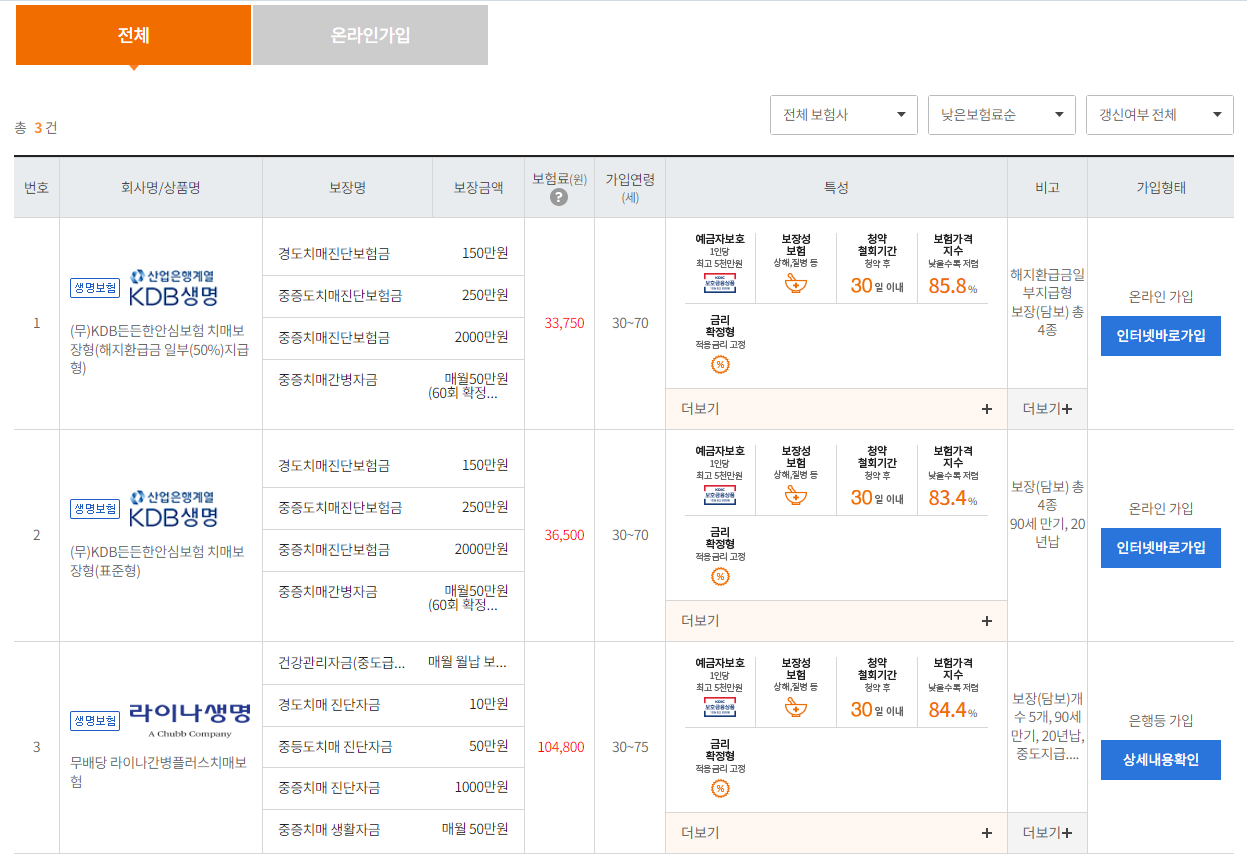Viewport: 1247px width, 865px height.
Task: Open product 무배당 라이나간병플러스치매보험
Action: (158, 772)
